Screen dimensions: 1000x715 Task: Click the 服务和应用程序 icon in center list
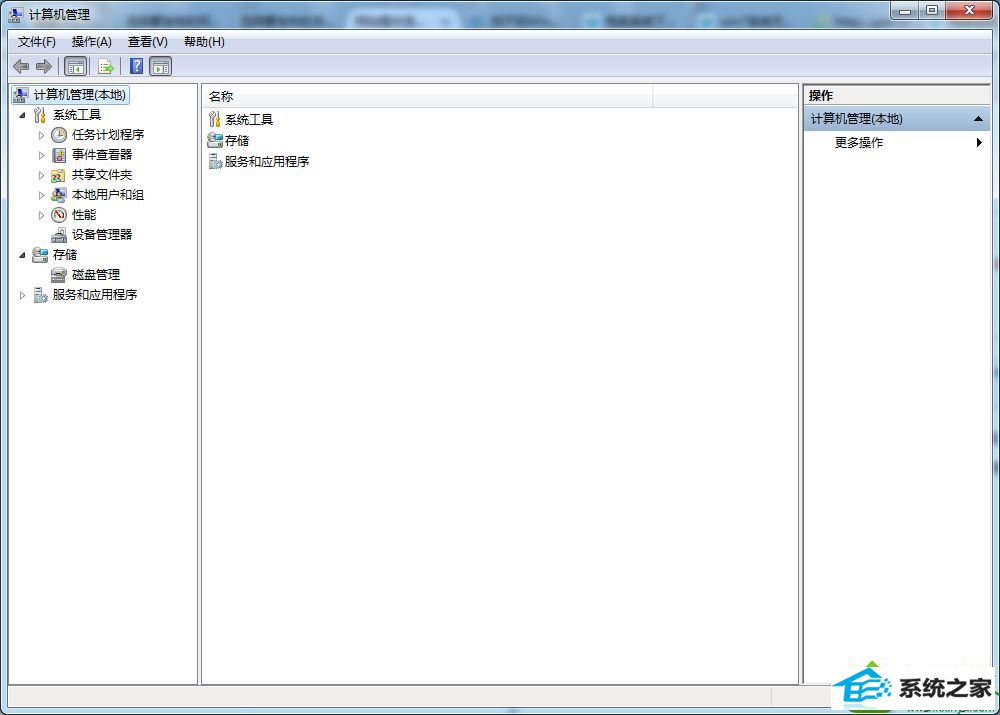coord(215,161)
